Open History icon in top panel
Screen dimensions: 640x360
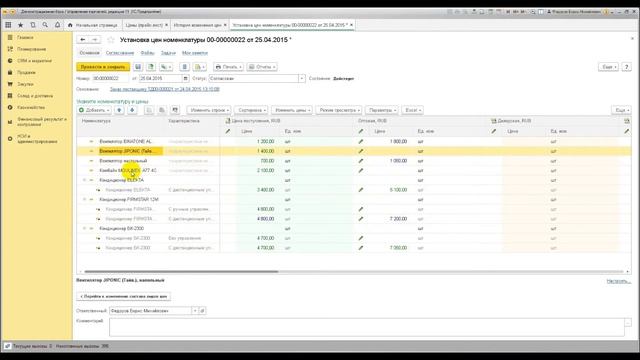click(x=33, y=25)
